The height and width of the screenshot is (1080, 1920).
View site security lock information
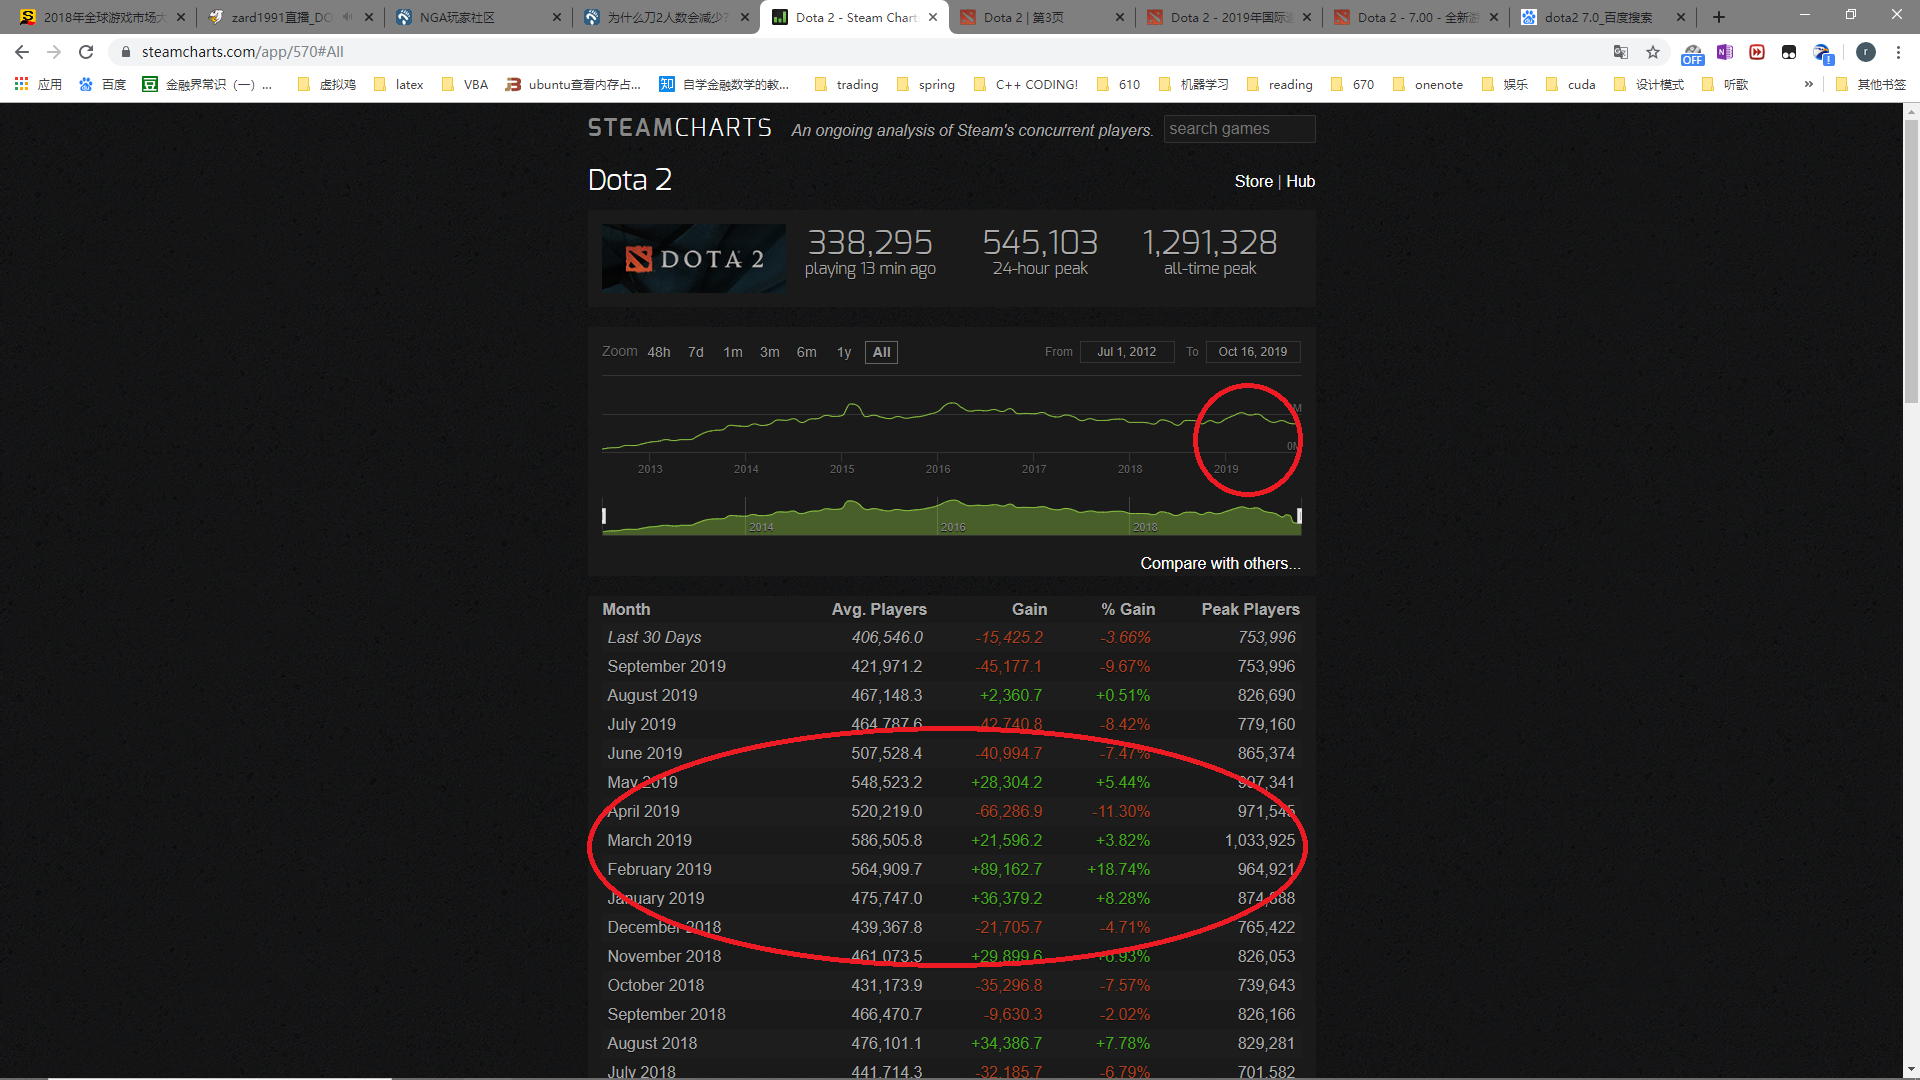pyautogui.click(x=126, y=52)
